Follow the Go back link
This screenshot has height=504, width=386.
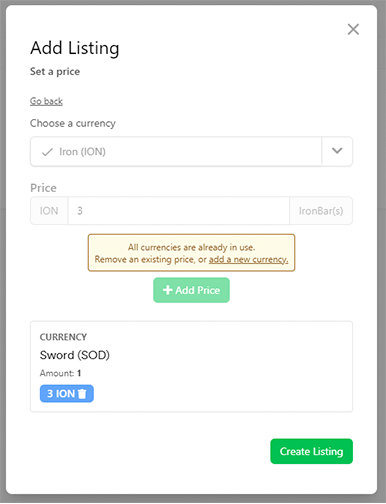[x=46, y=101]
